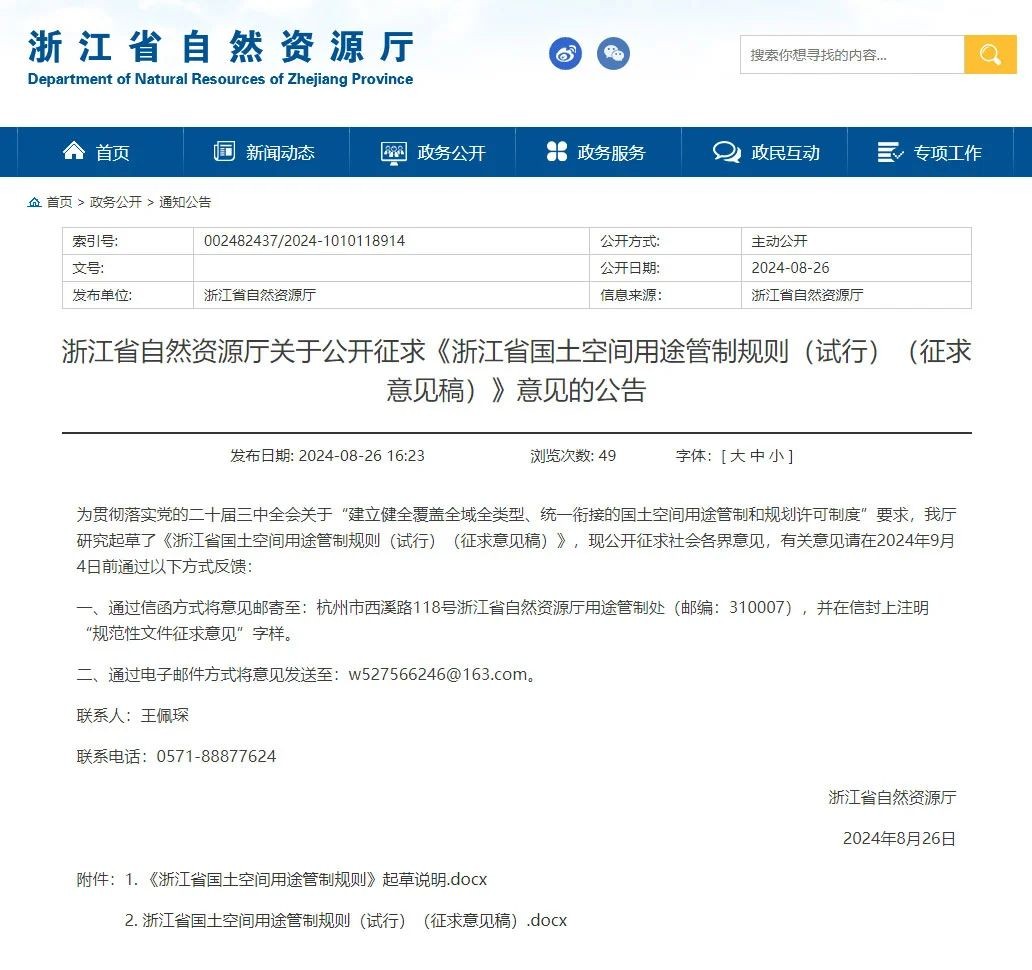Click the news icon beside 新闻动态

coord(224,151)
